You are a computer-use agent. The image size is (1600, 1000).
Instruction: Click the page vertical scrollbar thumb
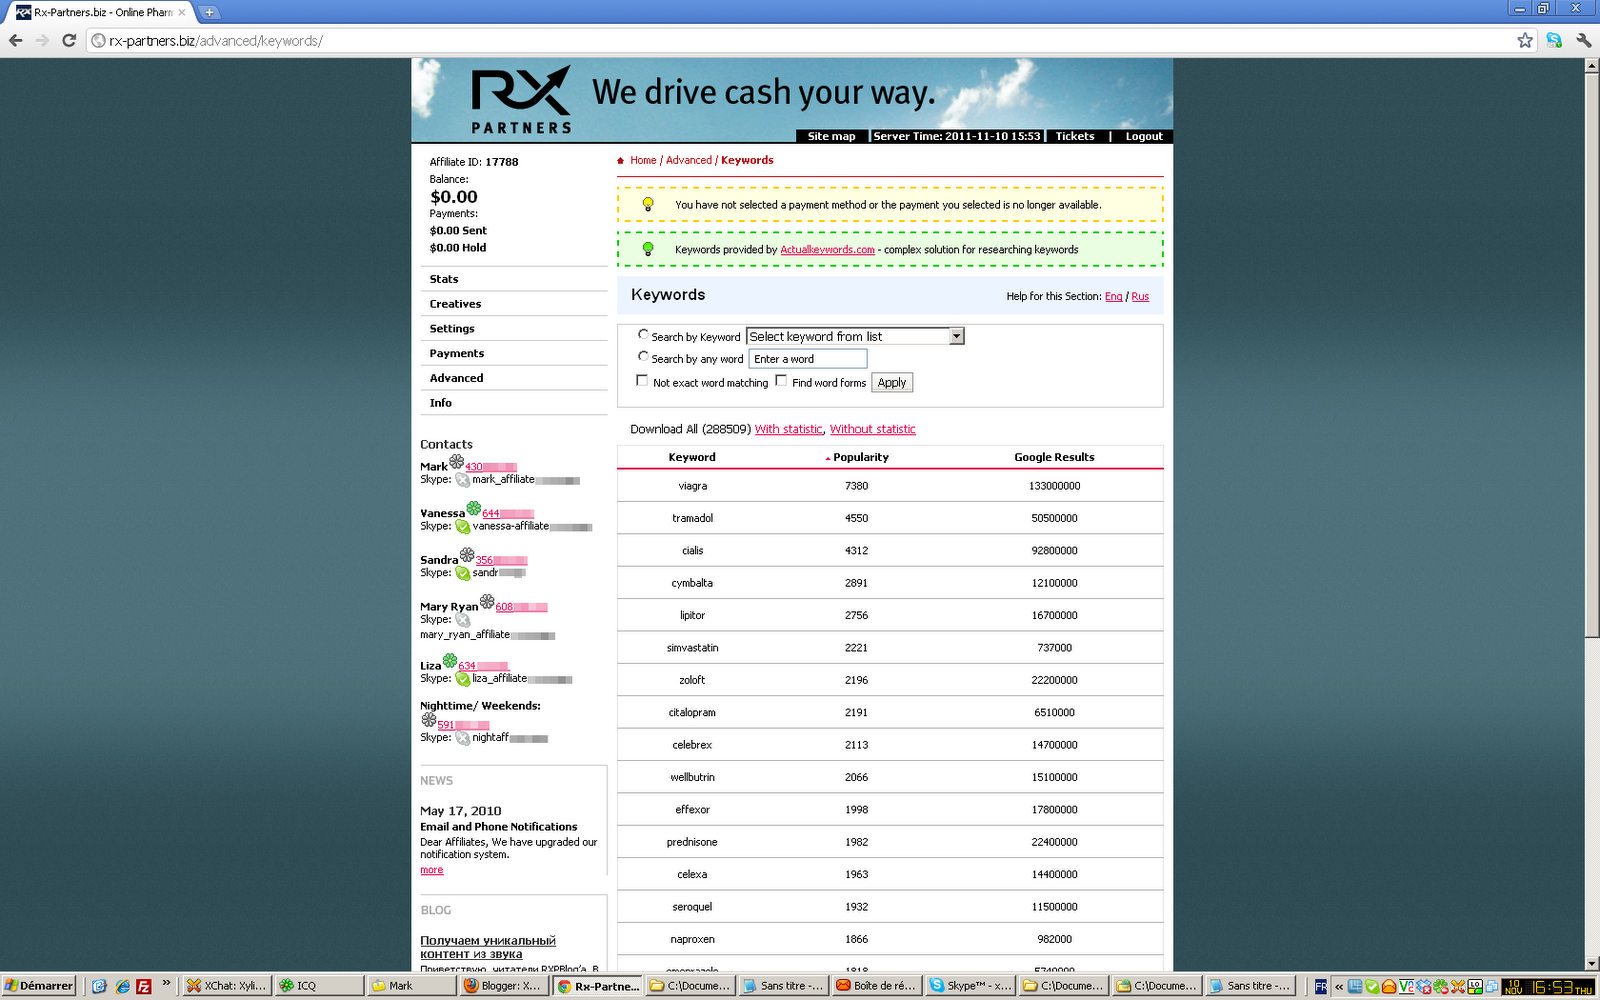[x=1592, y=356]
